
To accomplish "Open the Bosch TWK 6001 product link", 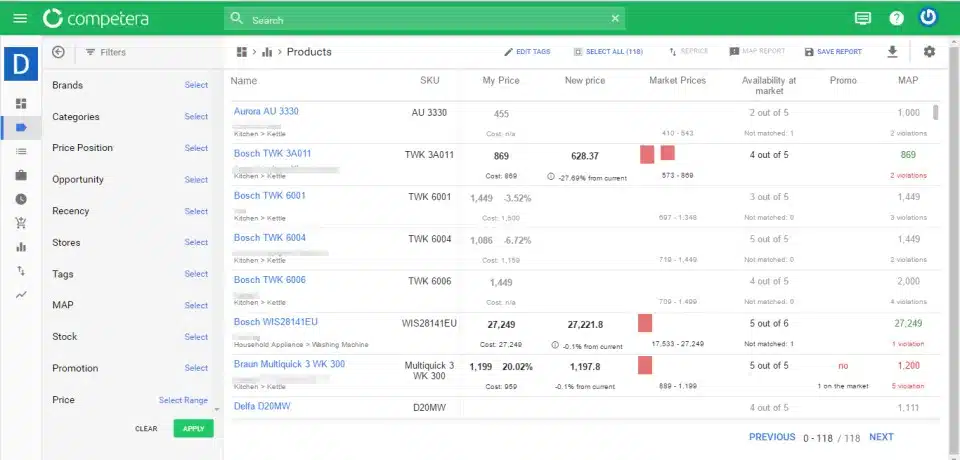I will [x=269, y=196].
